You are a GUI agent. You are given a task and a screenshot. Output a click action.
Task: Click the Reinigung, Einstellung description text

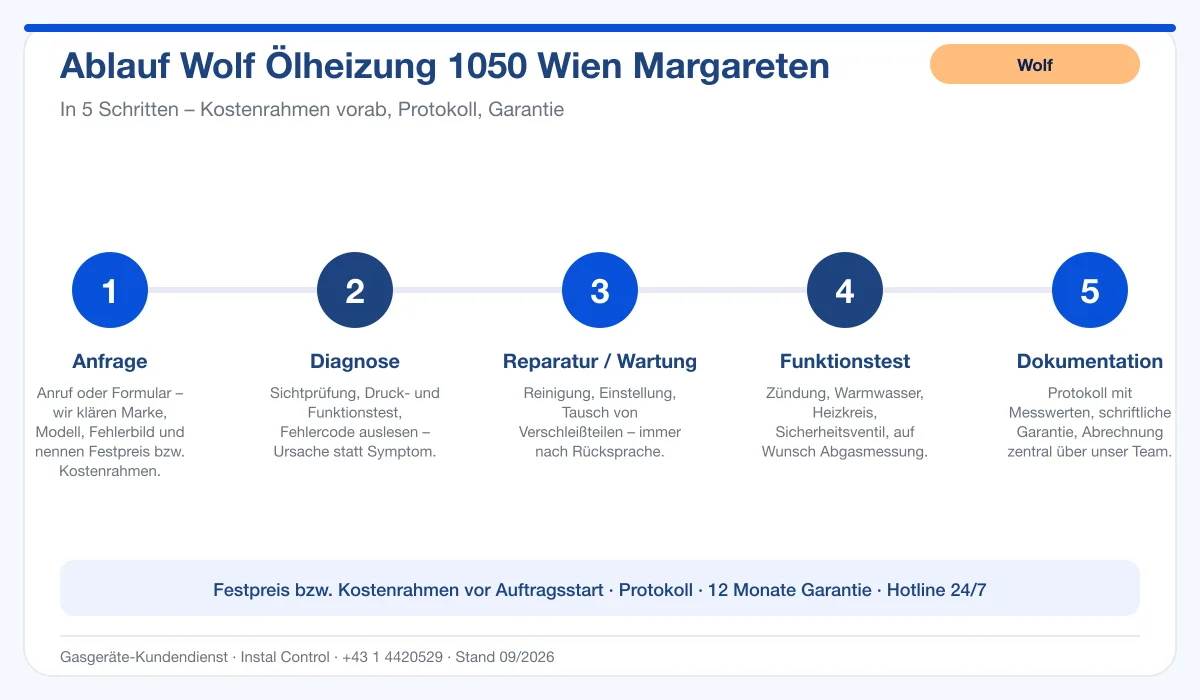pos(600,422)
